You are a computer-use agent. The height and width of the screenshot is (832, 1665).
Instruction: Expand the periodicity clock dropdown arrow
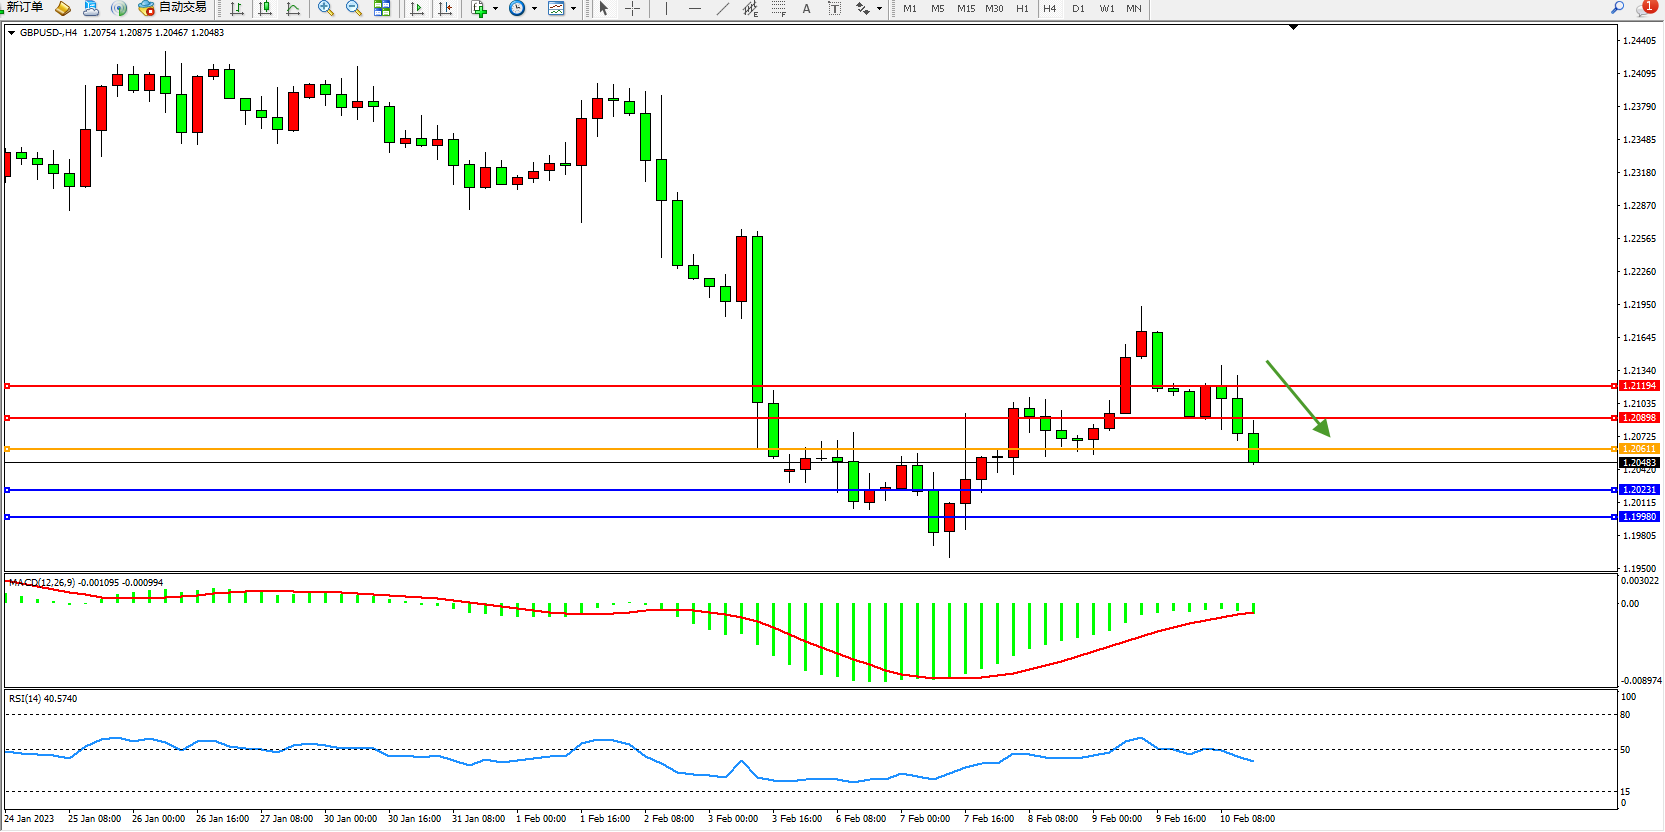(x=534, y=9)
